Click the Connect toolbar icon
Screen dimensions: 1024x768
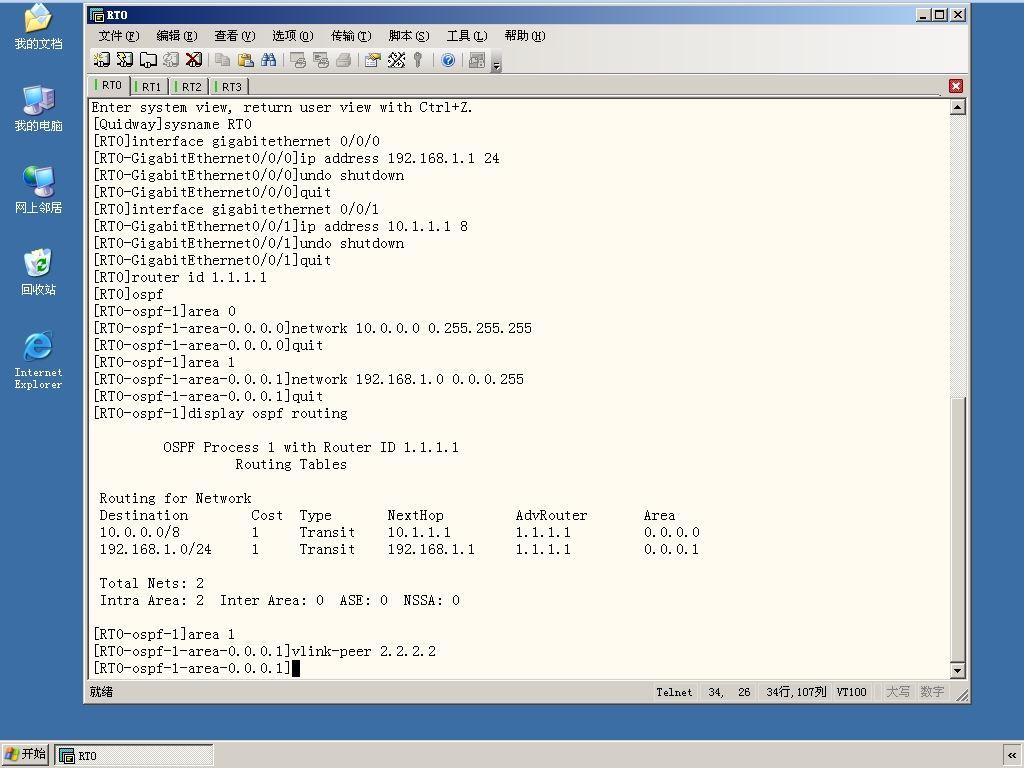pos(101,60)
